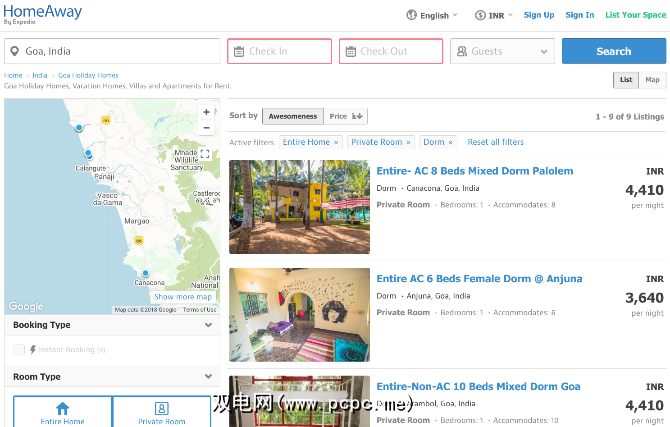Enable the Instant Booking checkbox
The image size is (670, 427).
(x=19, y=350)
